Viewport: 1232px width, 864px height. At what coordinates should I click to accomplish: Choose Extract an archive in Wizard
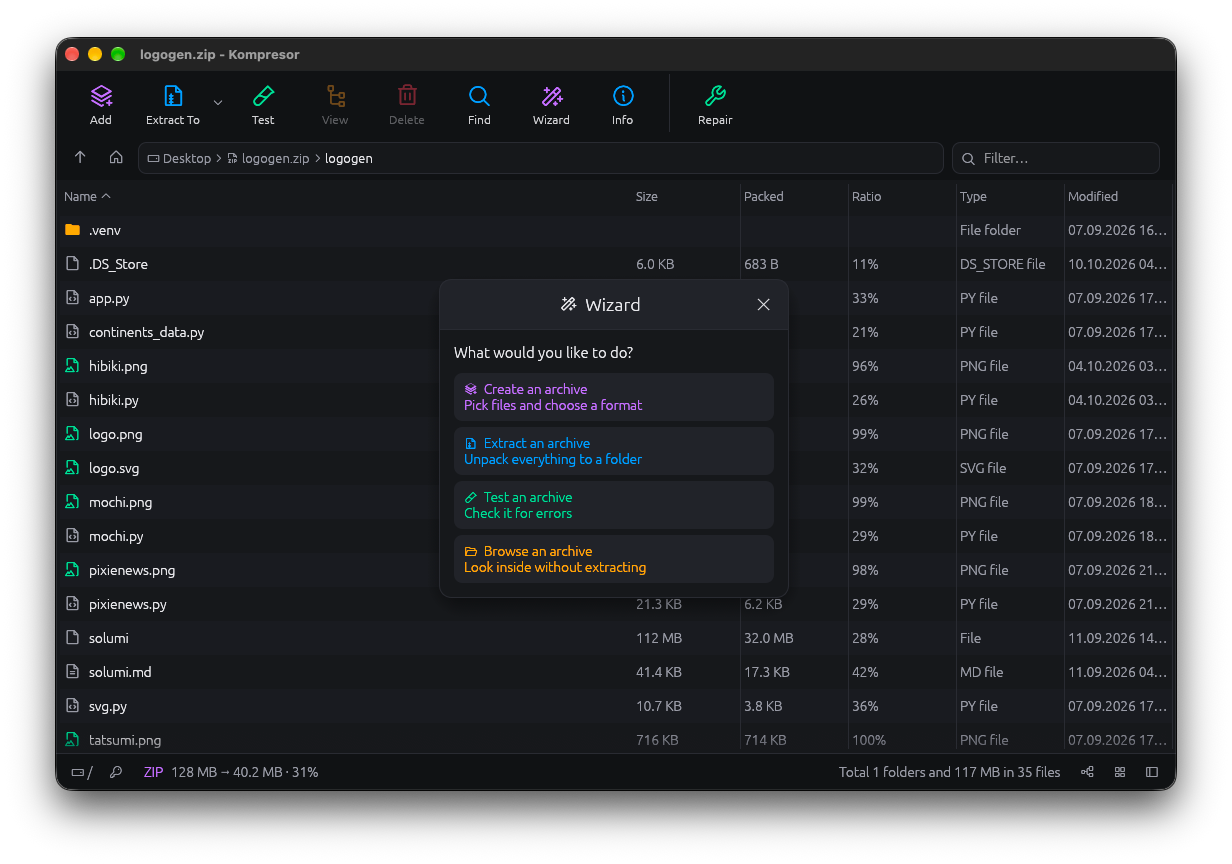tap(614, 451)
